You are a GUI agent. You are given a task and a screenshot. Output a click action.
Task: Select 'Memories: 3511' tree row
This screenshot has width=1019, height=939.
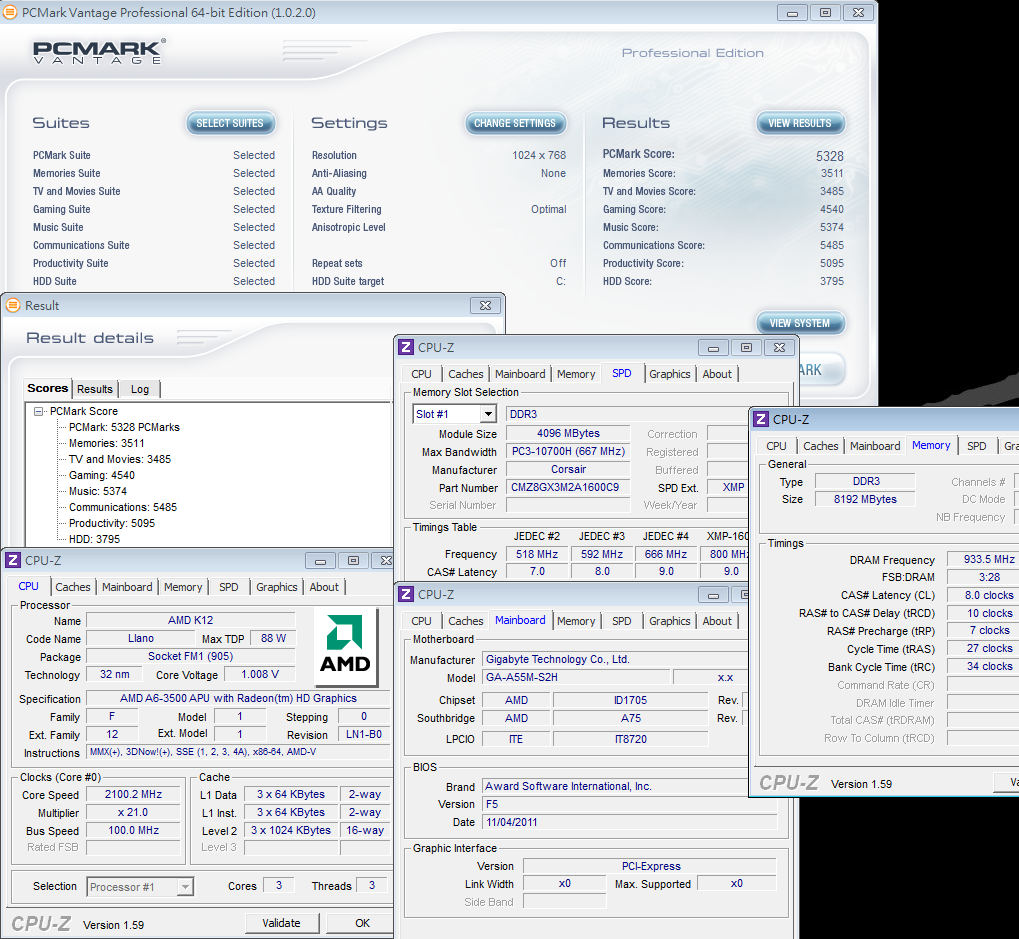[x=107, y=443]
